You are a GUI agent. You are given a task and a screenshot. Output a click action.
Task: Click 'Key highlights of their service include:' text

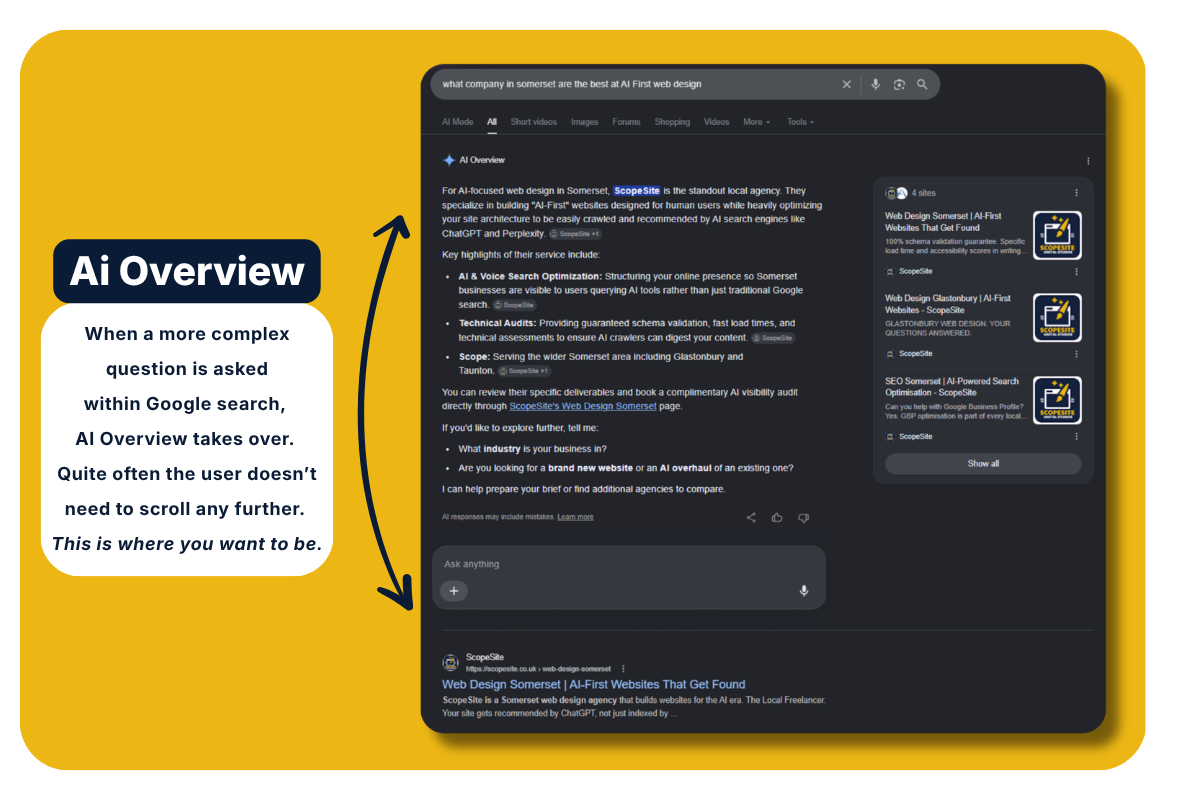point(521,255)
